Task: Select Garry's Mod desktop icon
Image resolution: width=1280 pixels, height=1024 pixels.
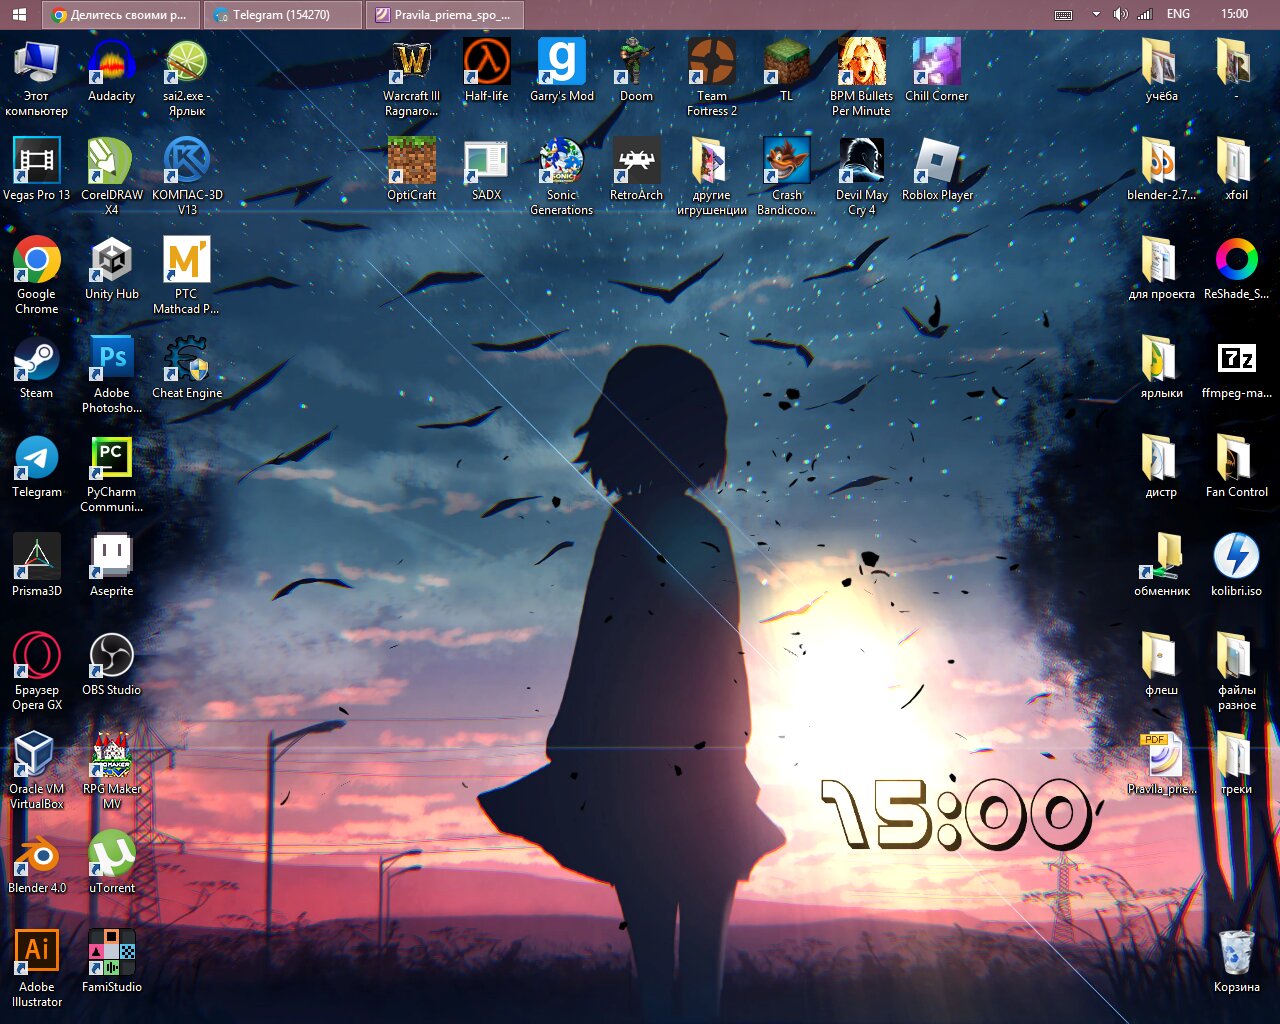Action: 561,71
